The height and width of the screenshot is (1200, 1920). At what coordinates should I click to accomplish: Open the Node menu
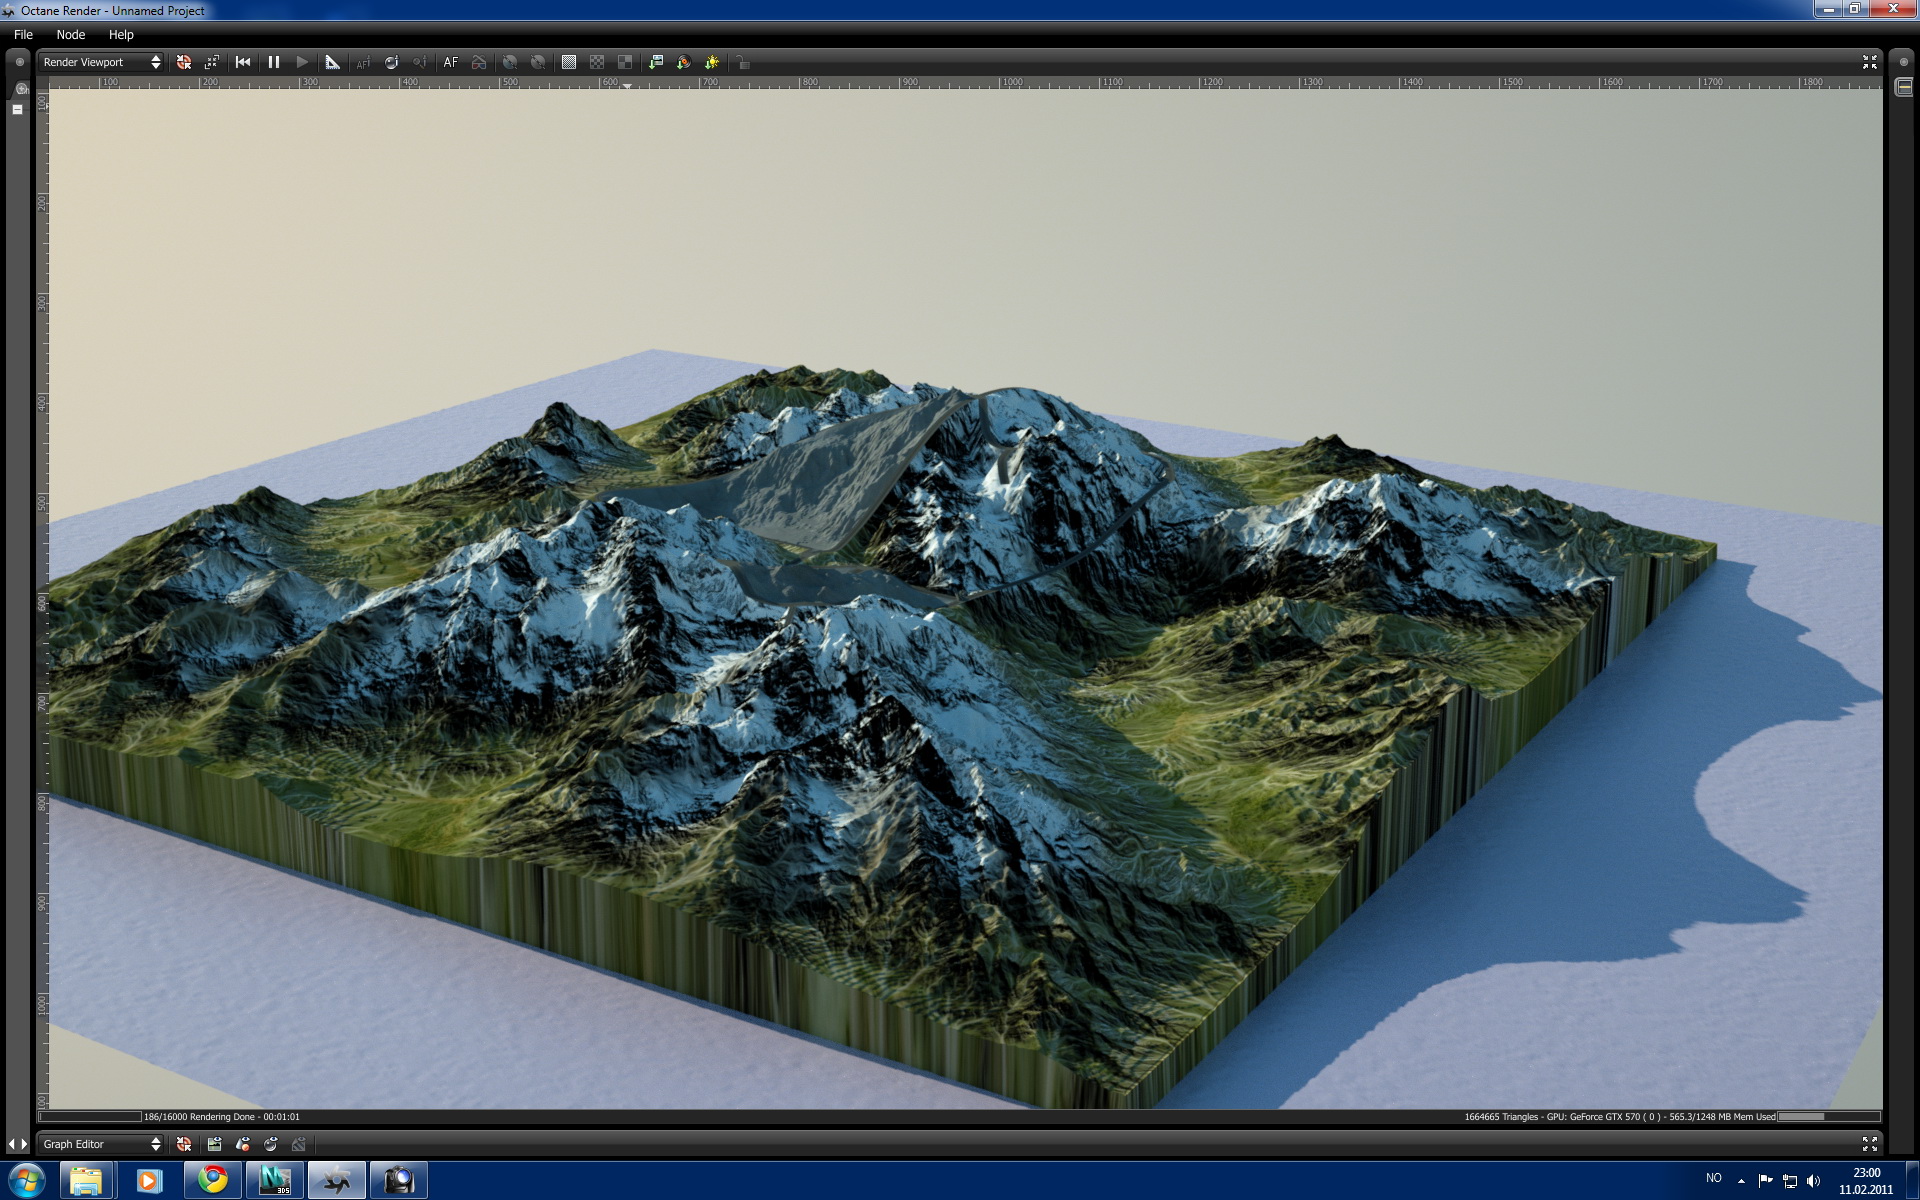coord(70,34)
